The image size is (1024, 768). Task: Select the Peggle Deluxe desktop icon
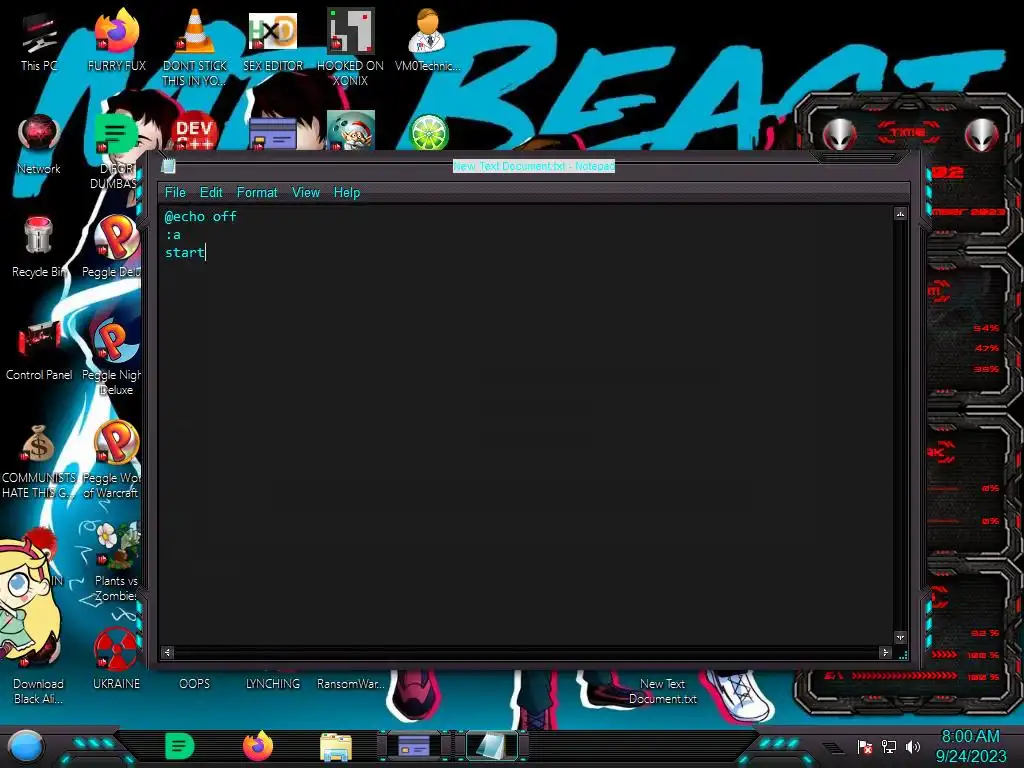pos(116,248)
